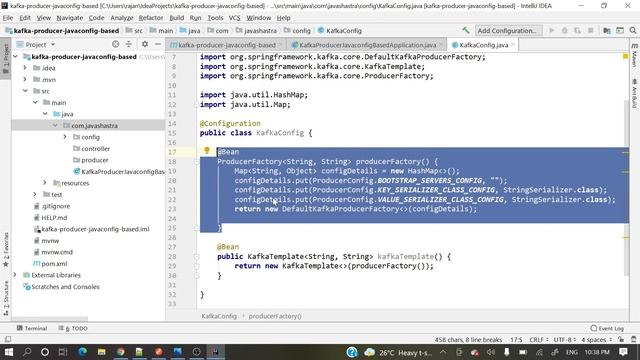Image resolution: width=640 pixels, height=360 pixels.
Task: Click the Run Anything window icon
Action: [x=620, y=31]
